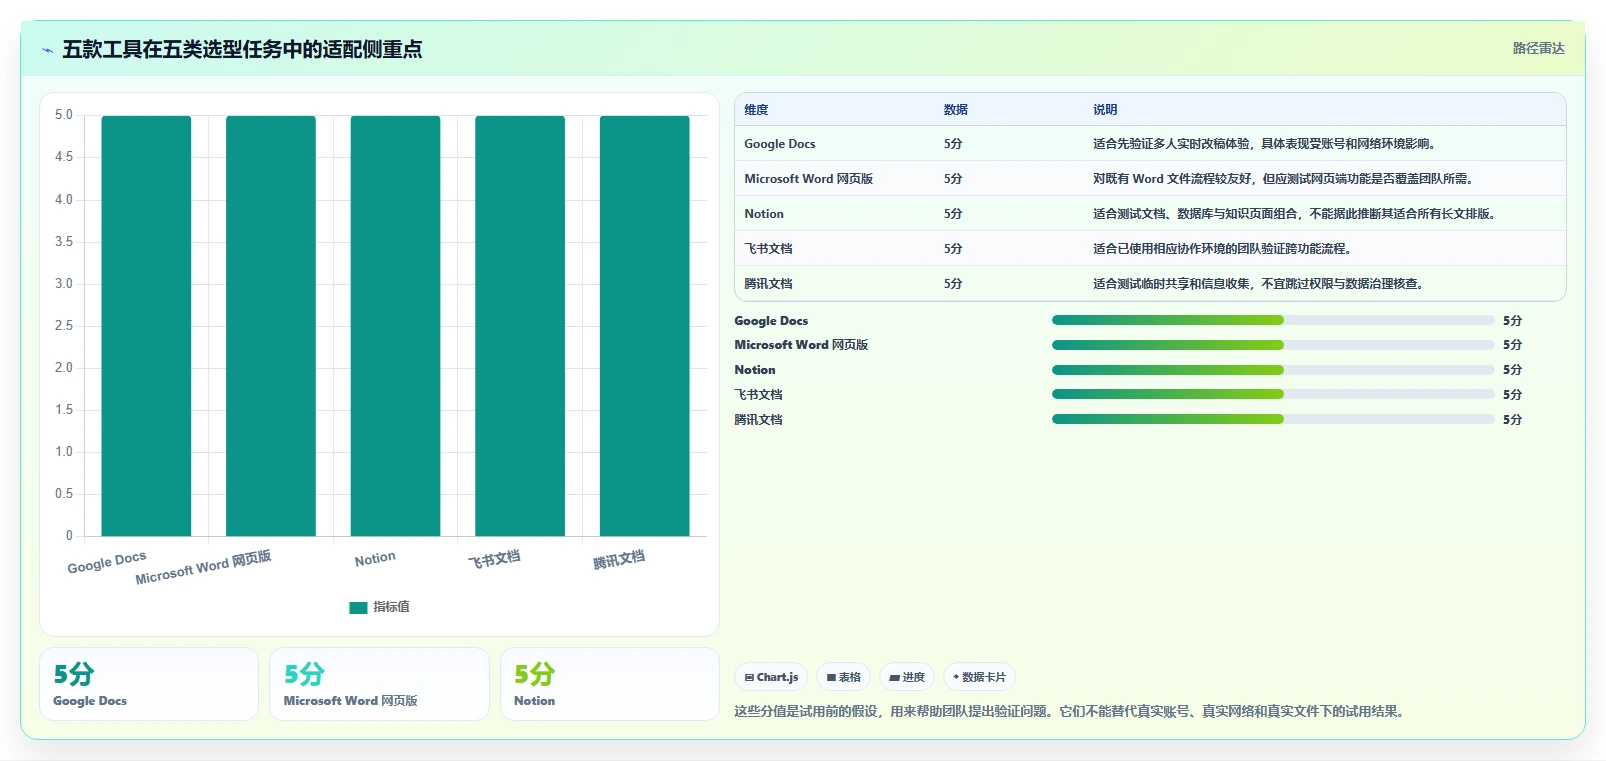Viewport: 1606px width, 761px height.
Task: Select the 表格 chip
Action: 844,677
